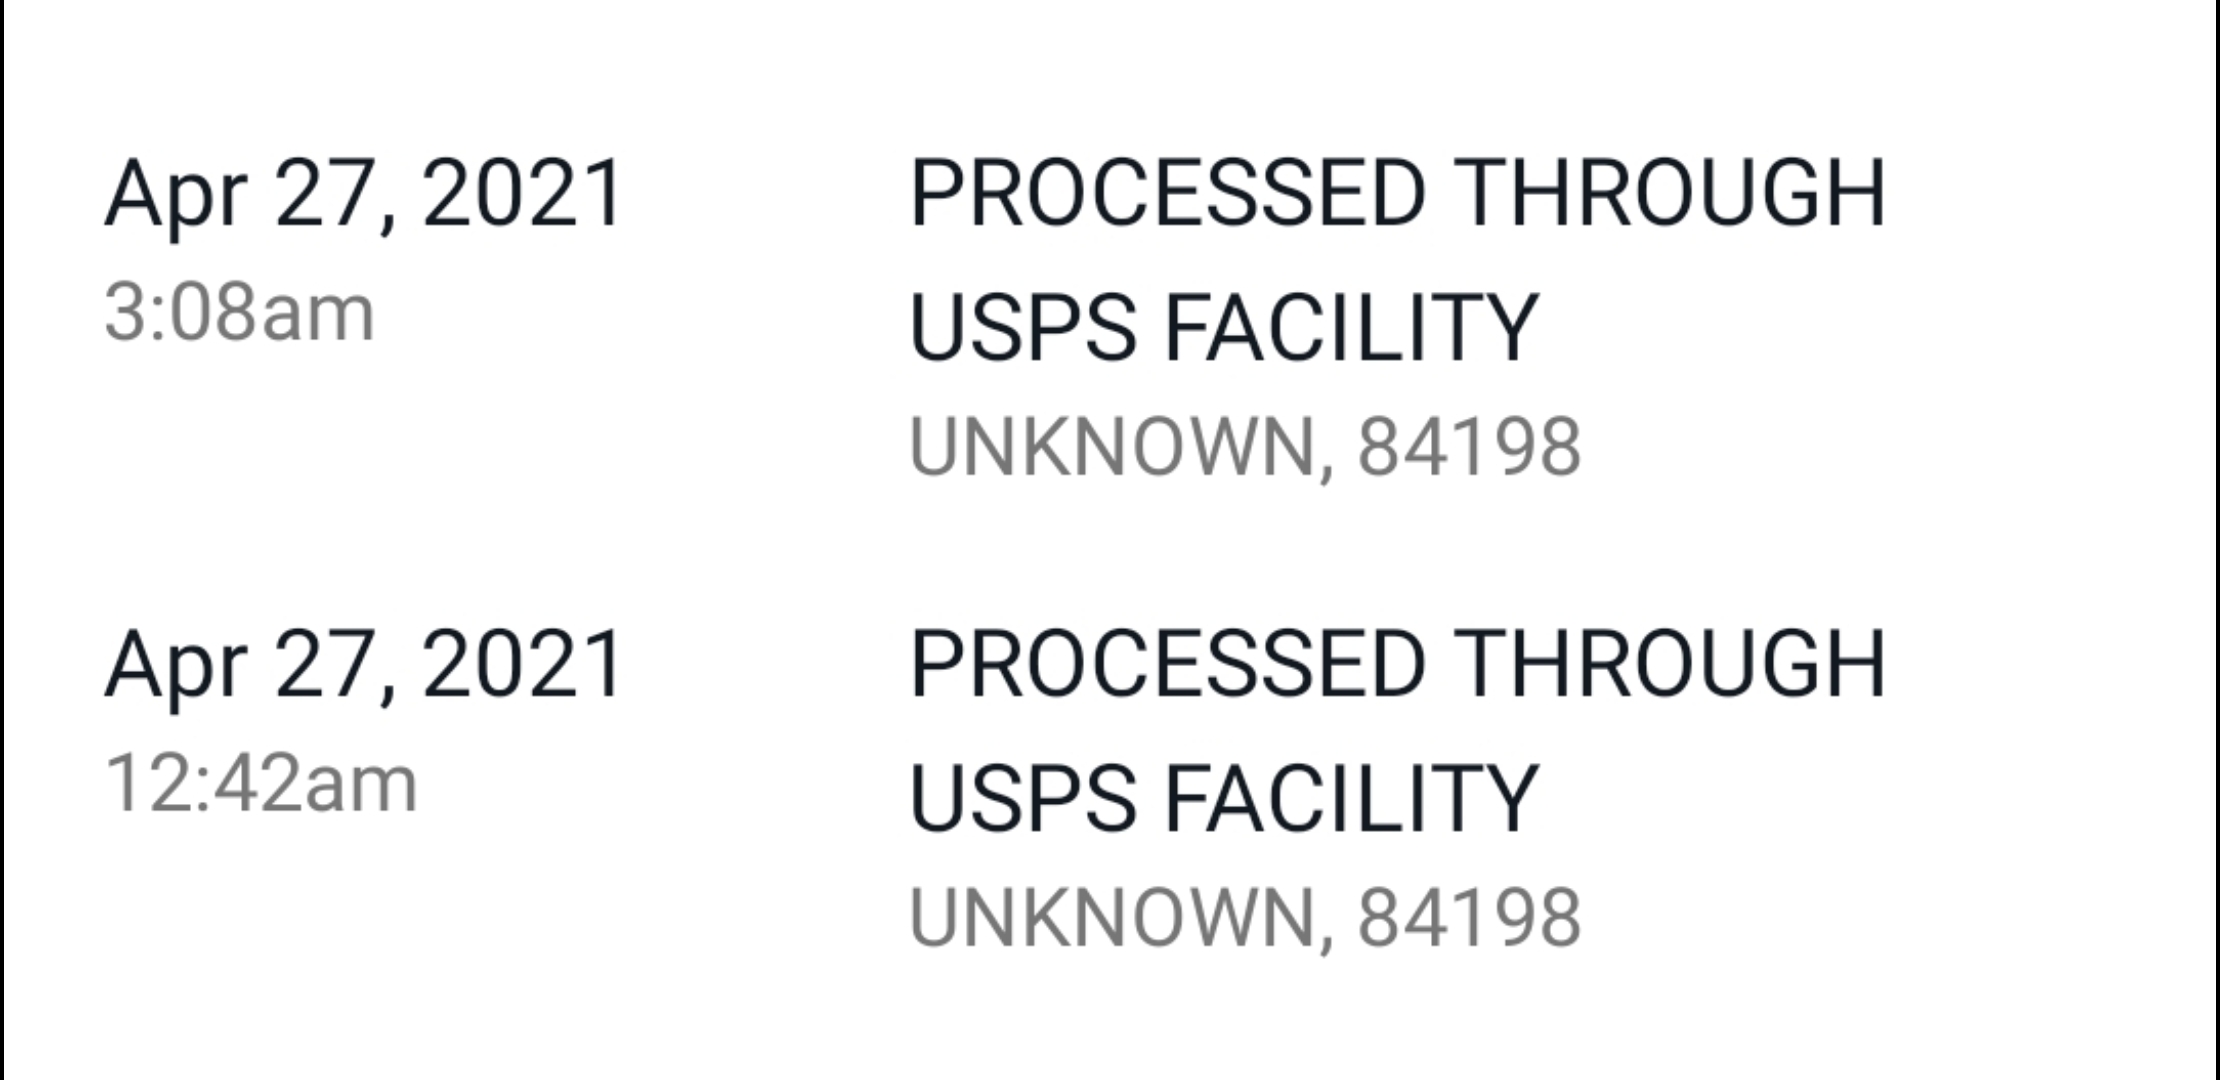Select the word FACILITY in the 12:42am entry
Viewport: 2220px width, 1080px height.
tap(1351, 798)
